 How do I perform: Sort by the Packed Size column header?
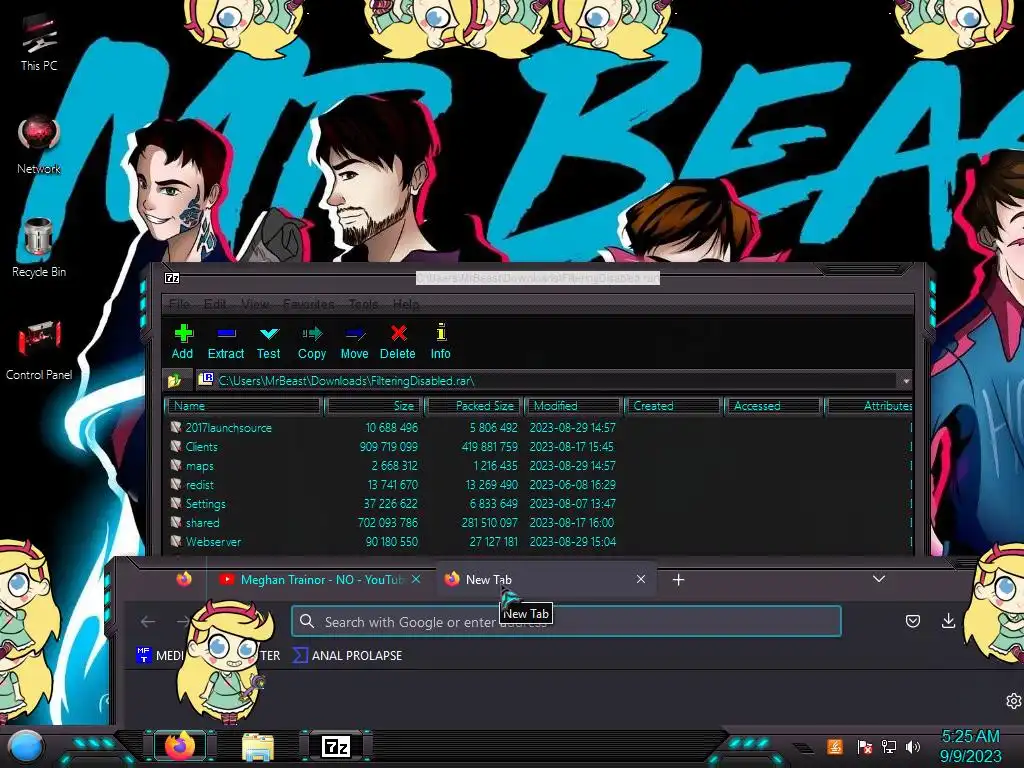click(x=474, y=406)
